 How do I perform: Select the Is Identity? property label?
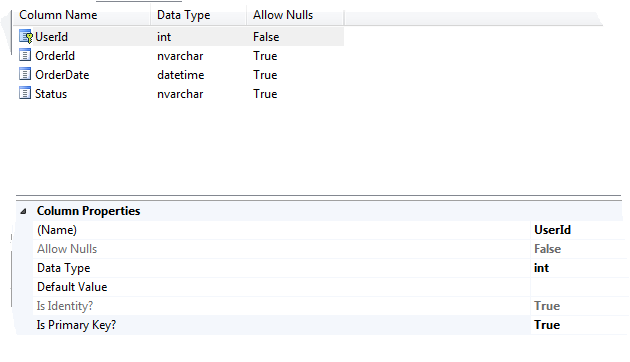pos(65,306)
